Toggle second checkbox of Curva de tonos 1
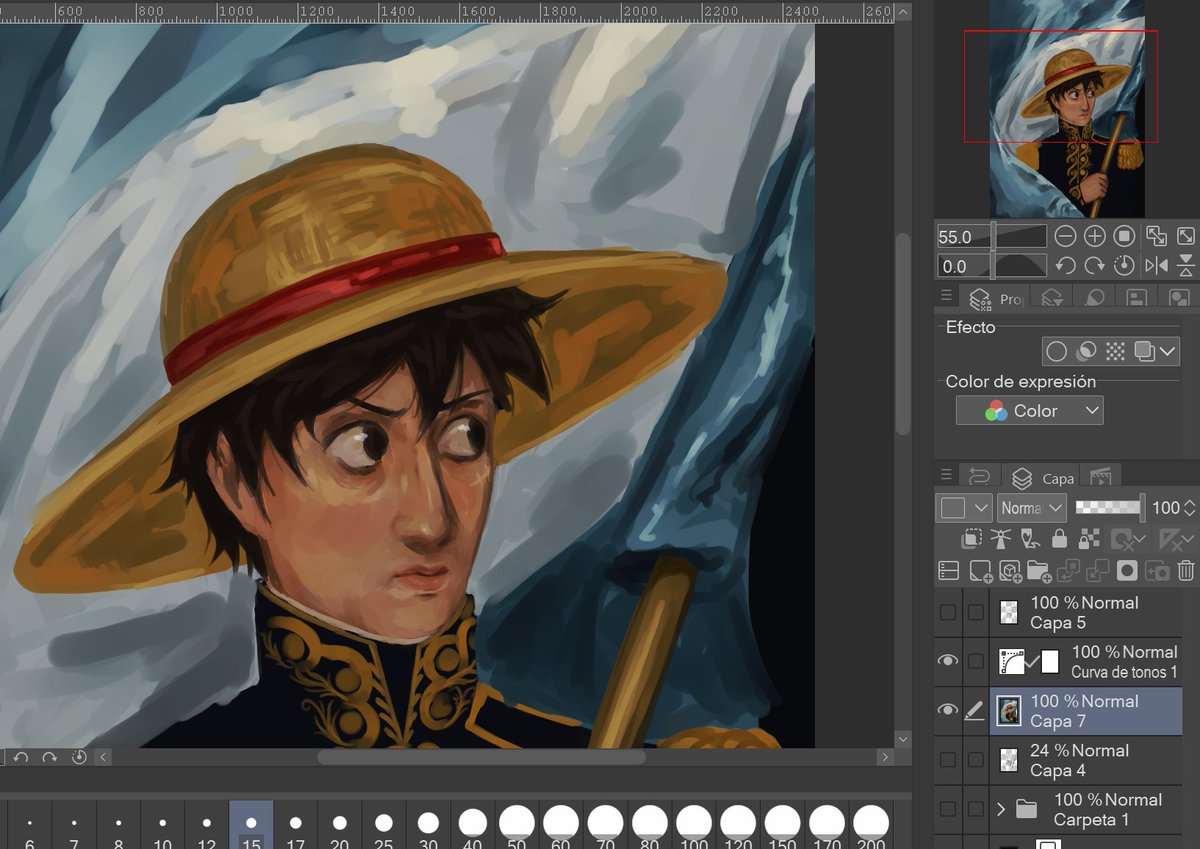This screenshot has height=849, width=1200. pos(976,661)
